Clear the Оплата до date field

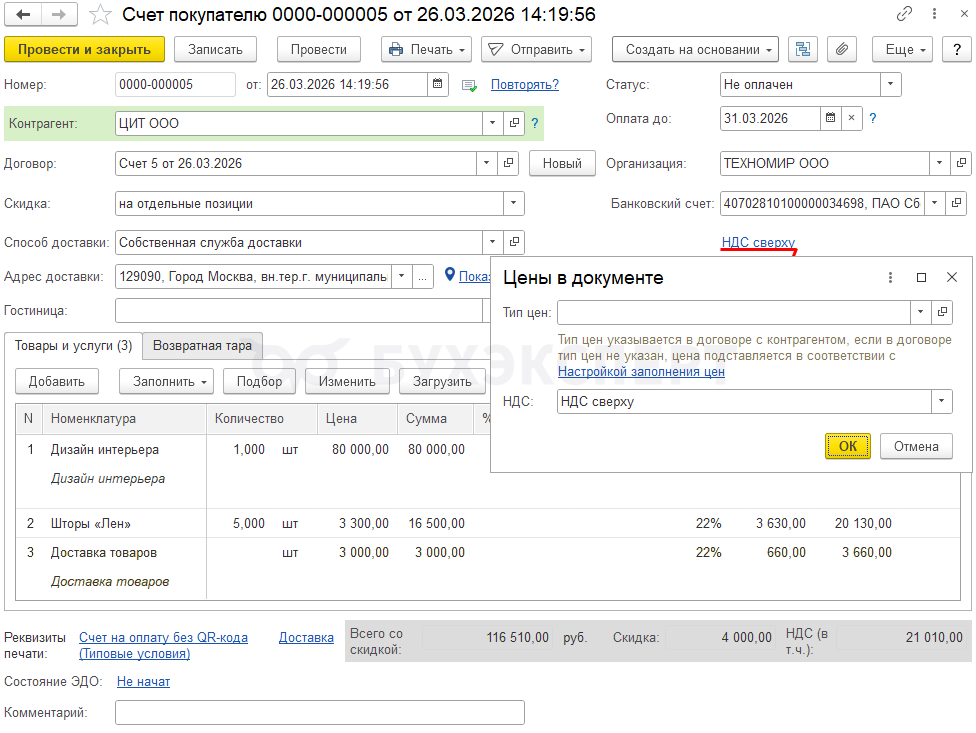pyautogui.click(x=851, y=118)
